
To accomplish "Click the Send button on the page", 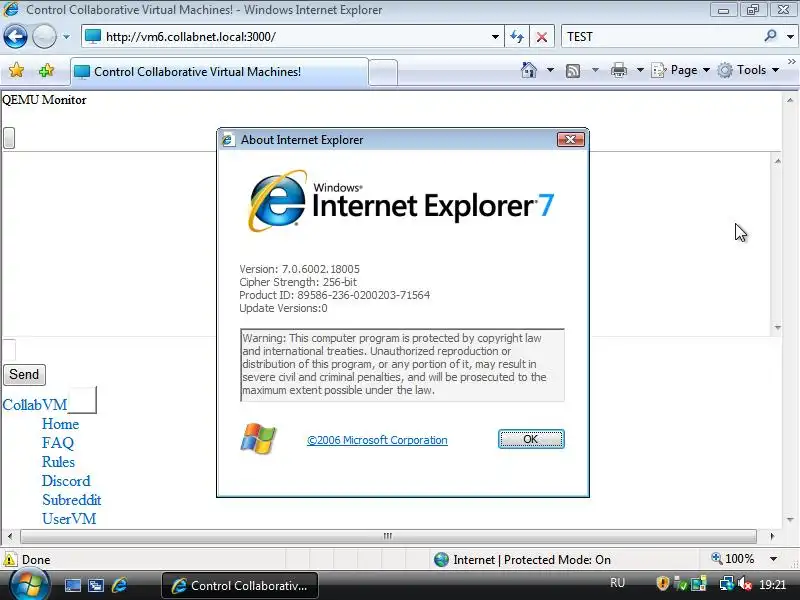I will 24,374.
